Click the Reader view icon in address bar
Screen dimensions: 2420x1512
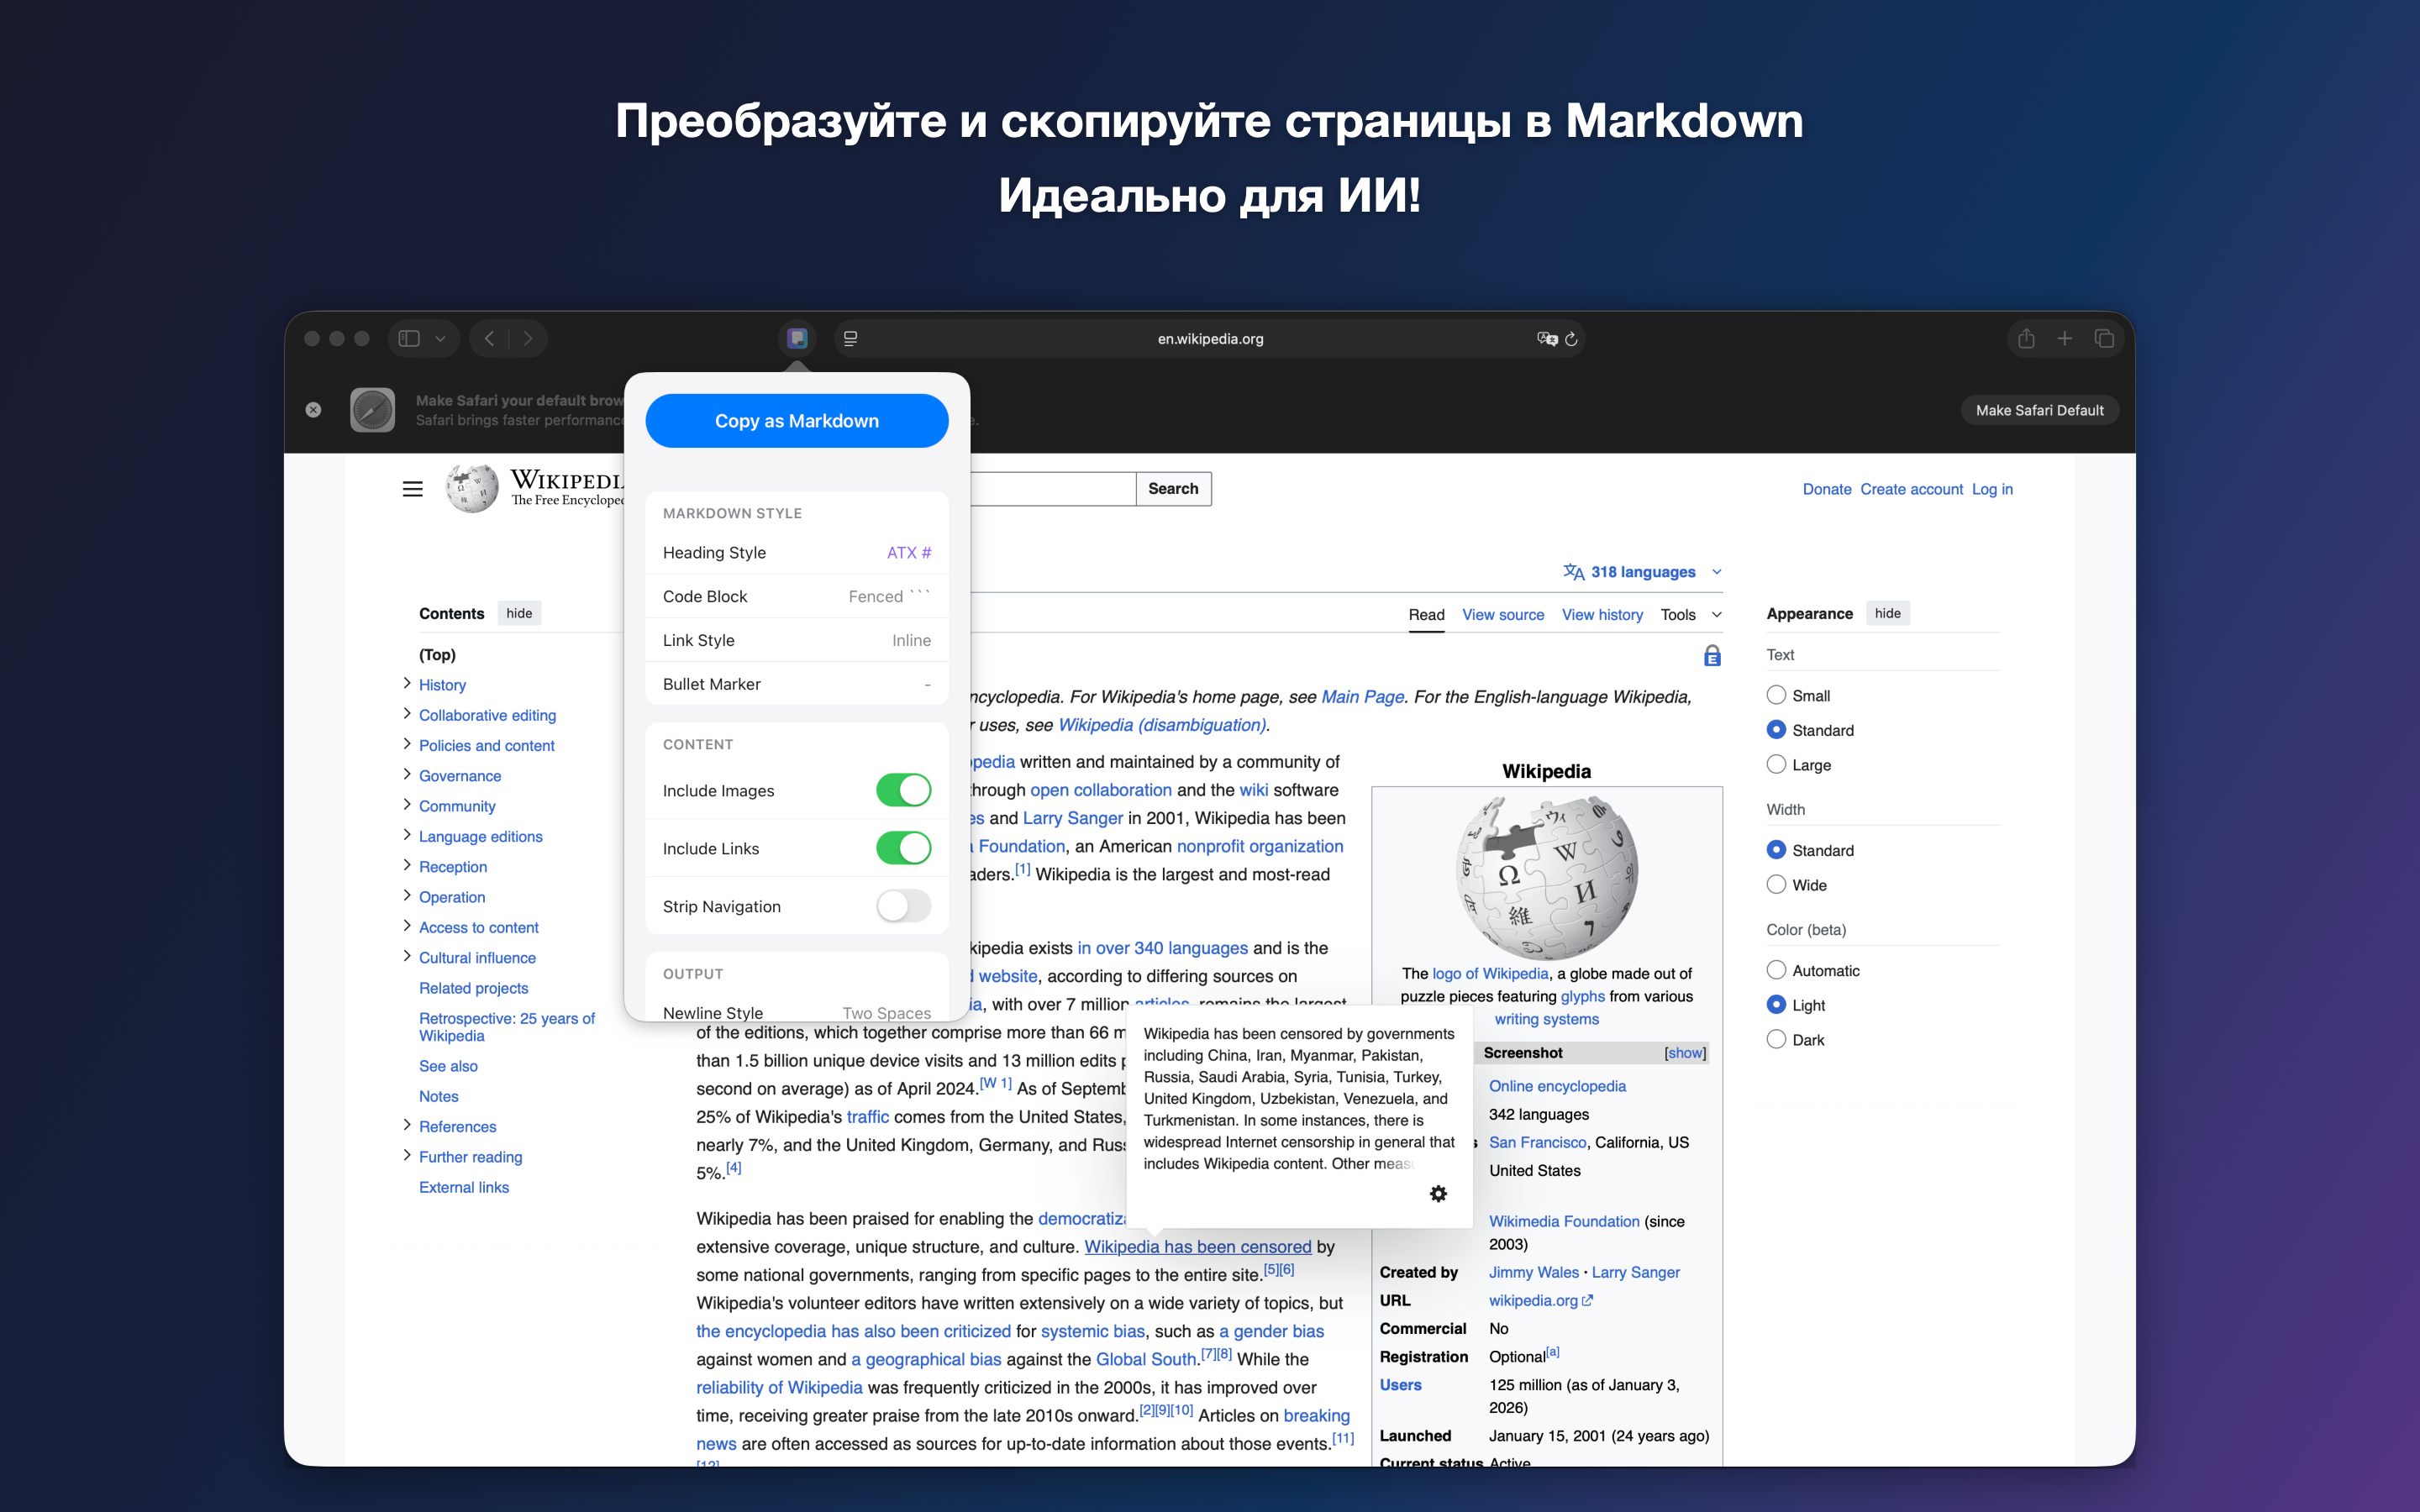click(851, 338)
